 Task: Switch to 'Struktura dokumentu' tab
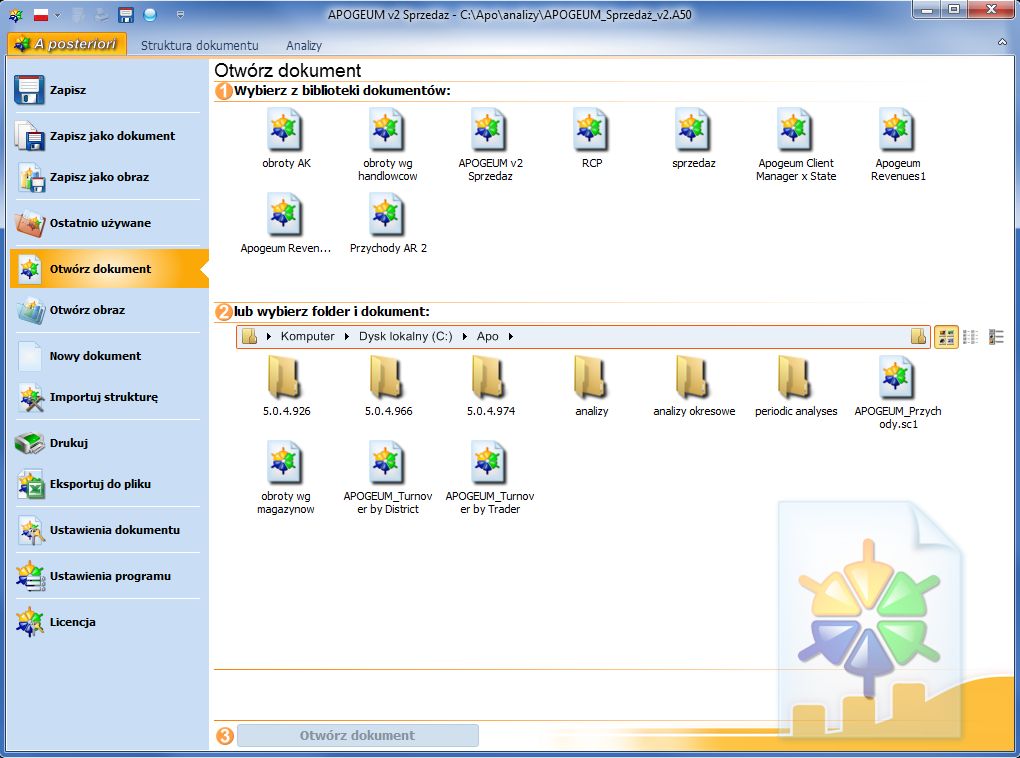(200, 46)
